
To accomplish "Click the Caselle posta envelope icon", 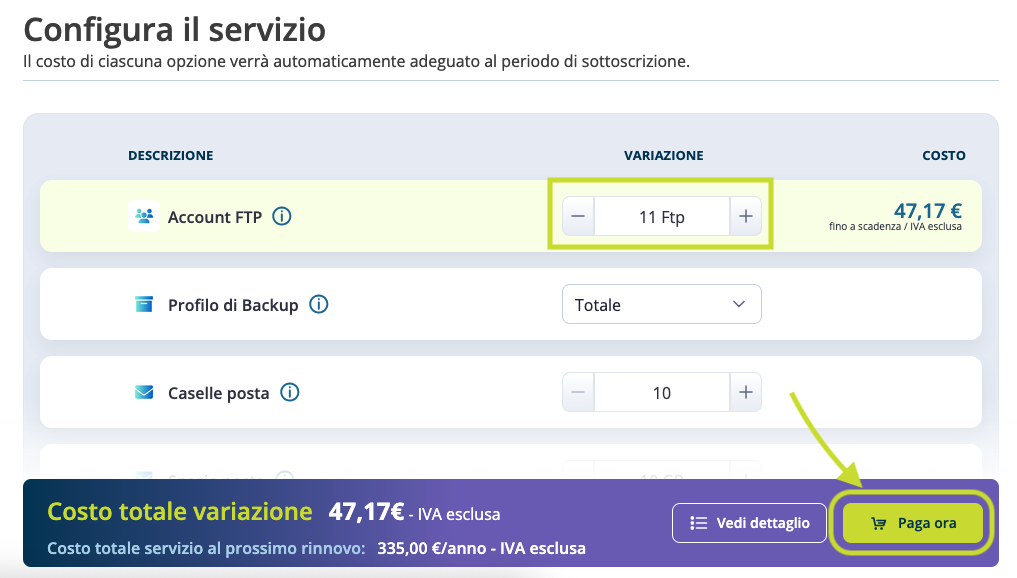I will [144, 393].
